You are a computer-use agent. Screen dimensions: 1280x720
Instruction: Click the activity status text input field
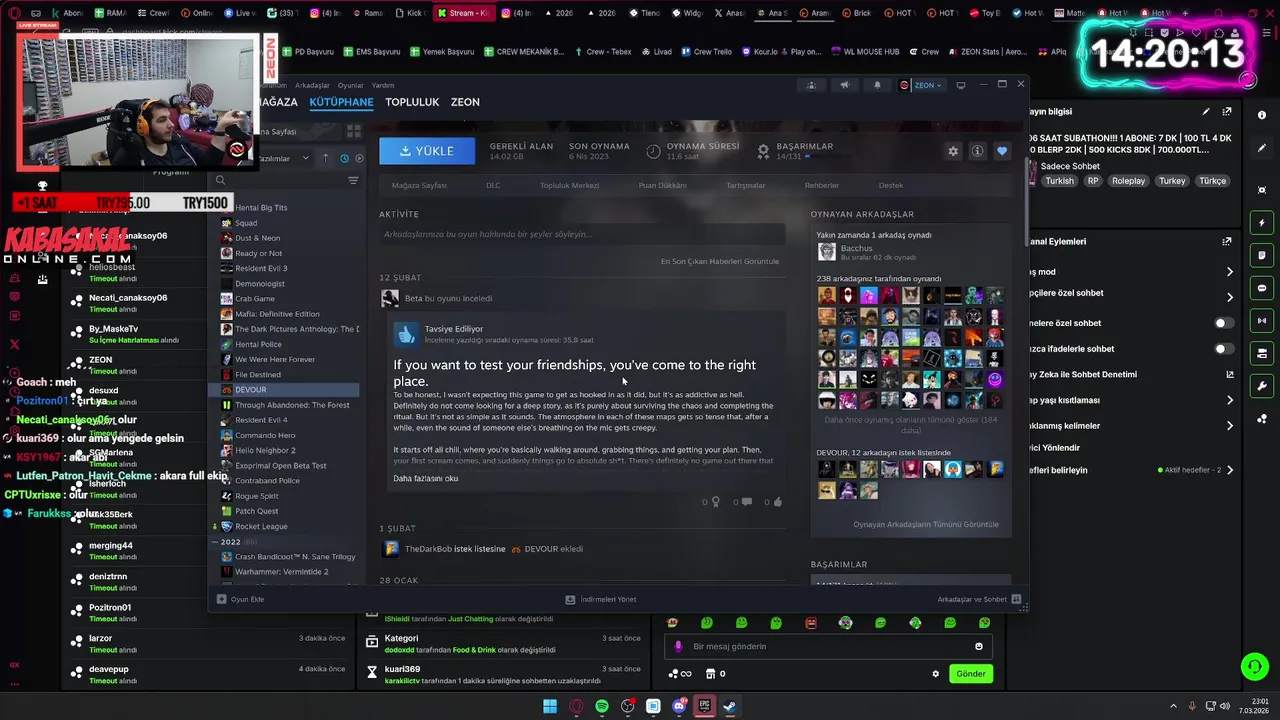[580, 234]
